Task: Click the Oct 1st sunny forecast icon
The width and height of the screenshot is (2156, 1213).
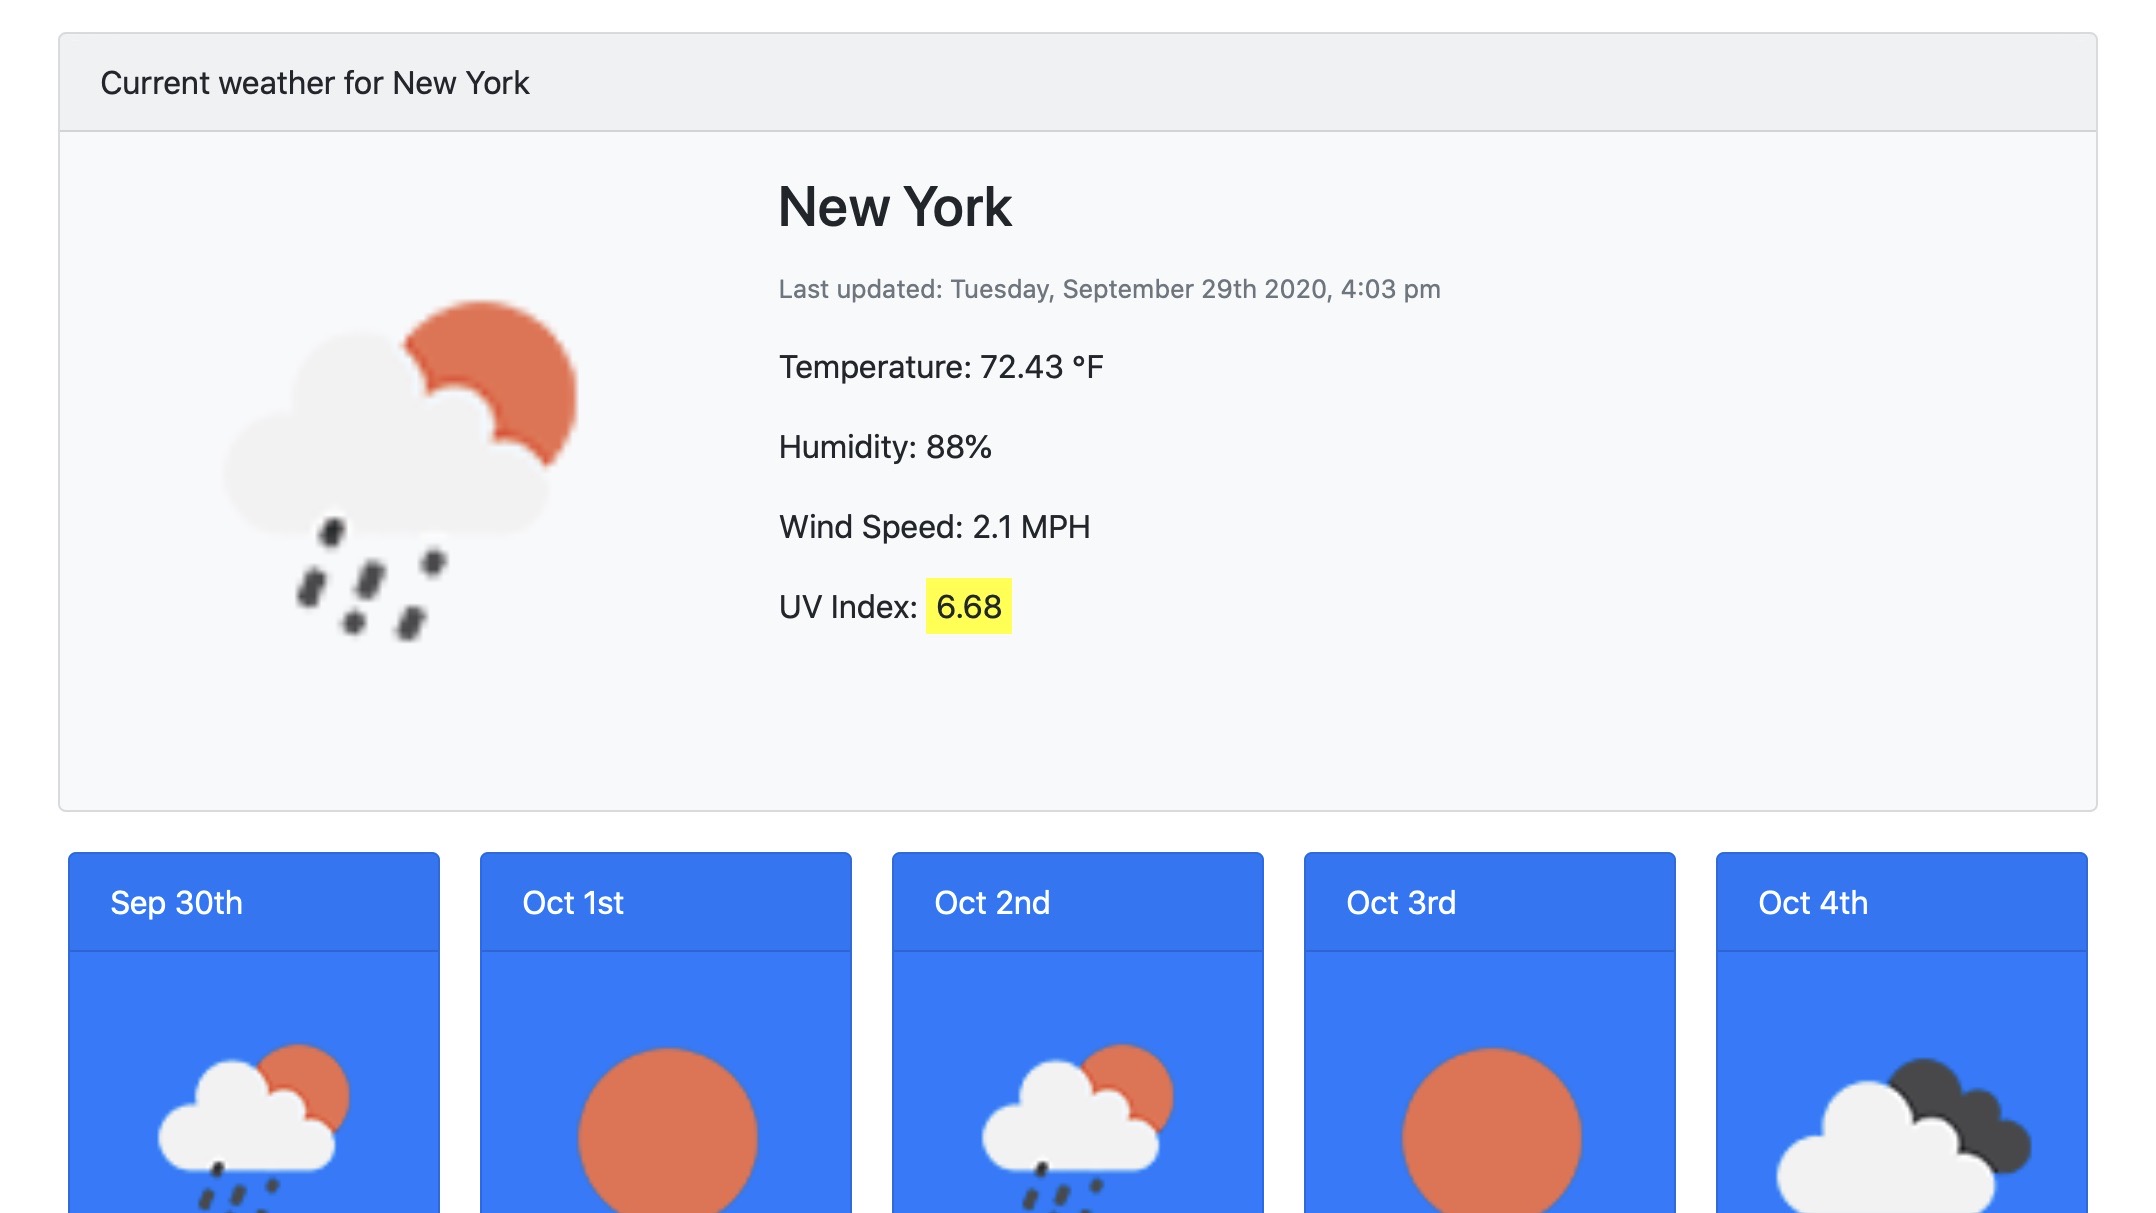Action: pyautogui.click(x=667, y=1135)
